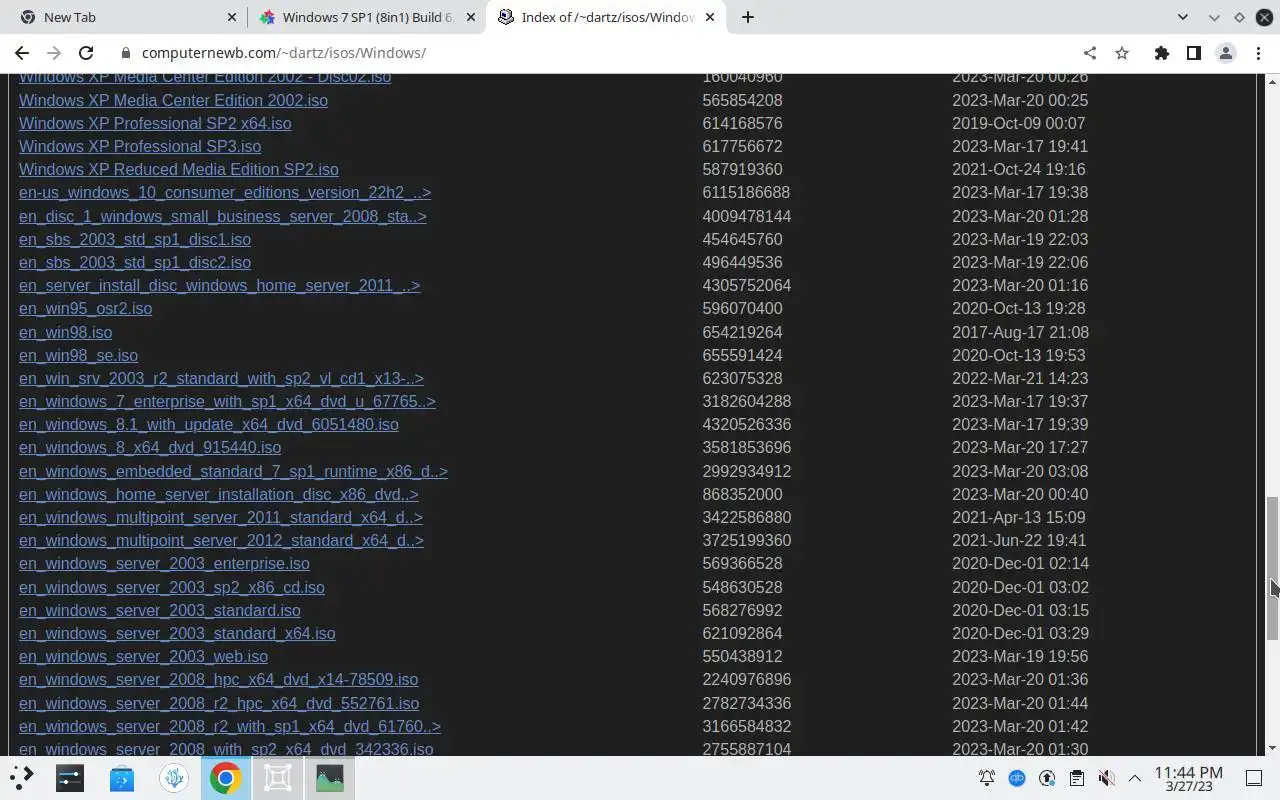
Task: Toggle the Chrome side panel
Action: (1193, 53)
